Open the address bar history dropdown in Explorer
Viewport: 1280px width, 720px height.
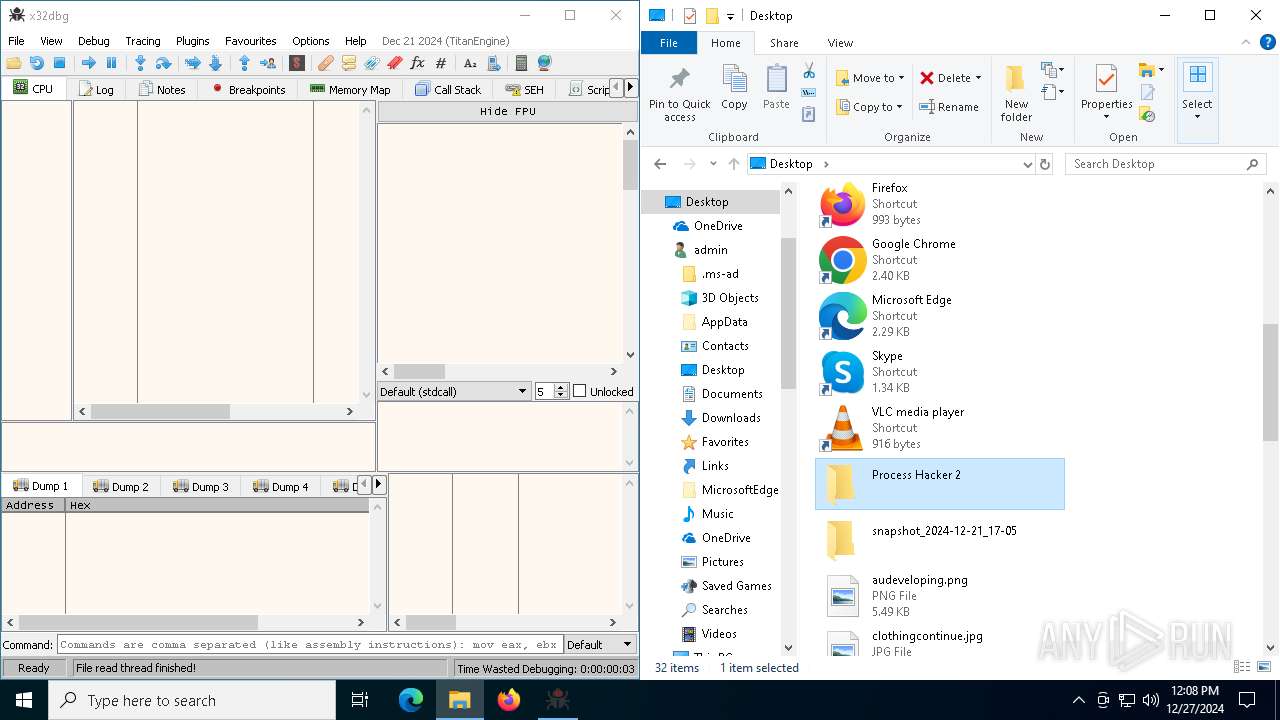coord(1027,165)
